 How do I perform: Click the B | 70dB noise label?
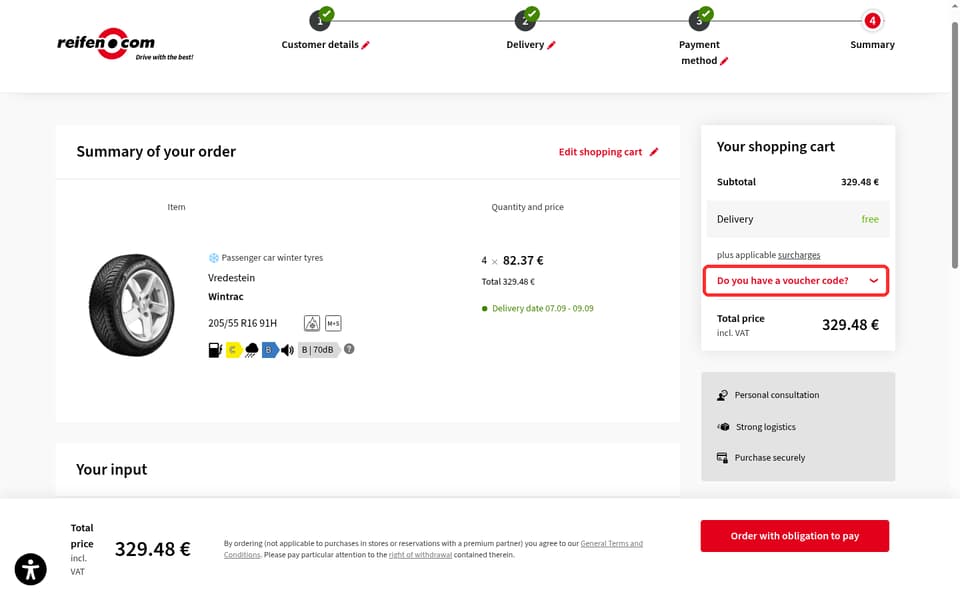click(318, 350)
